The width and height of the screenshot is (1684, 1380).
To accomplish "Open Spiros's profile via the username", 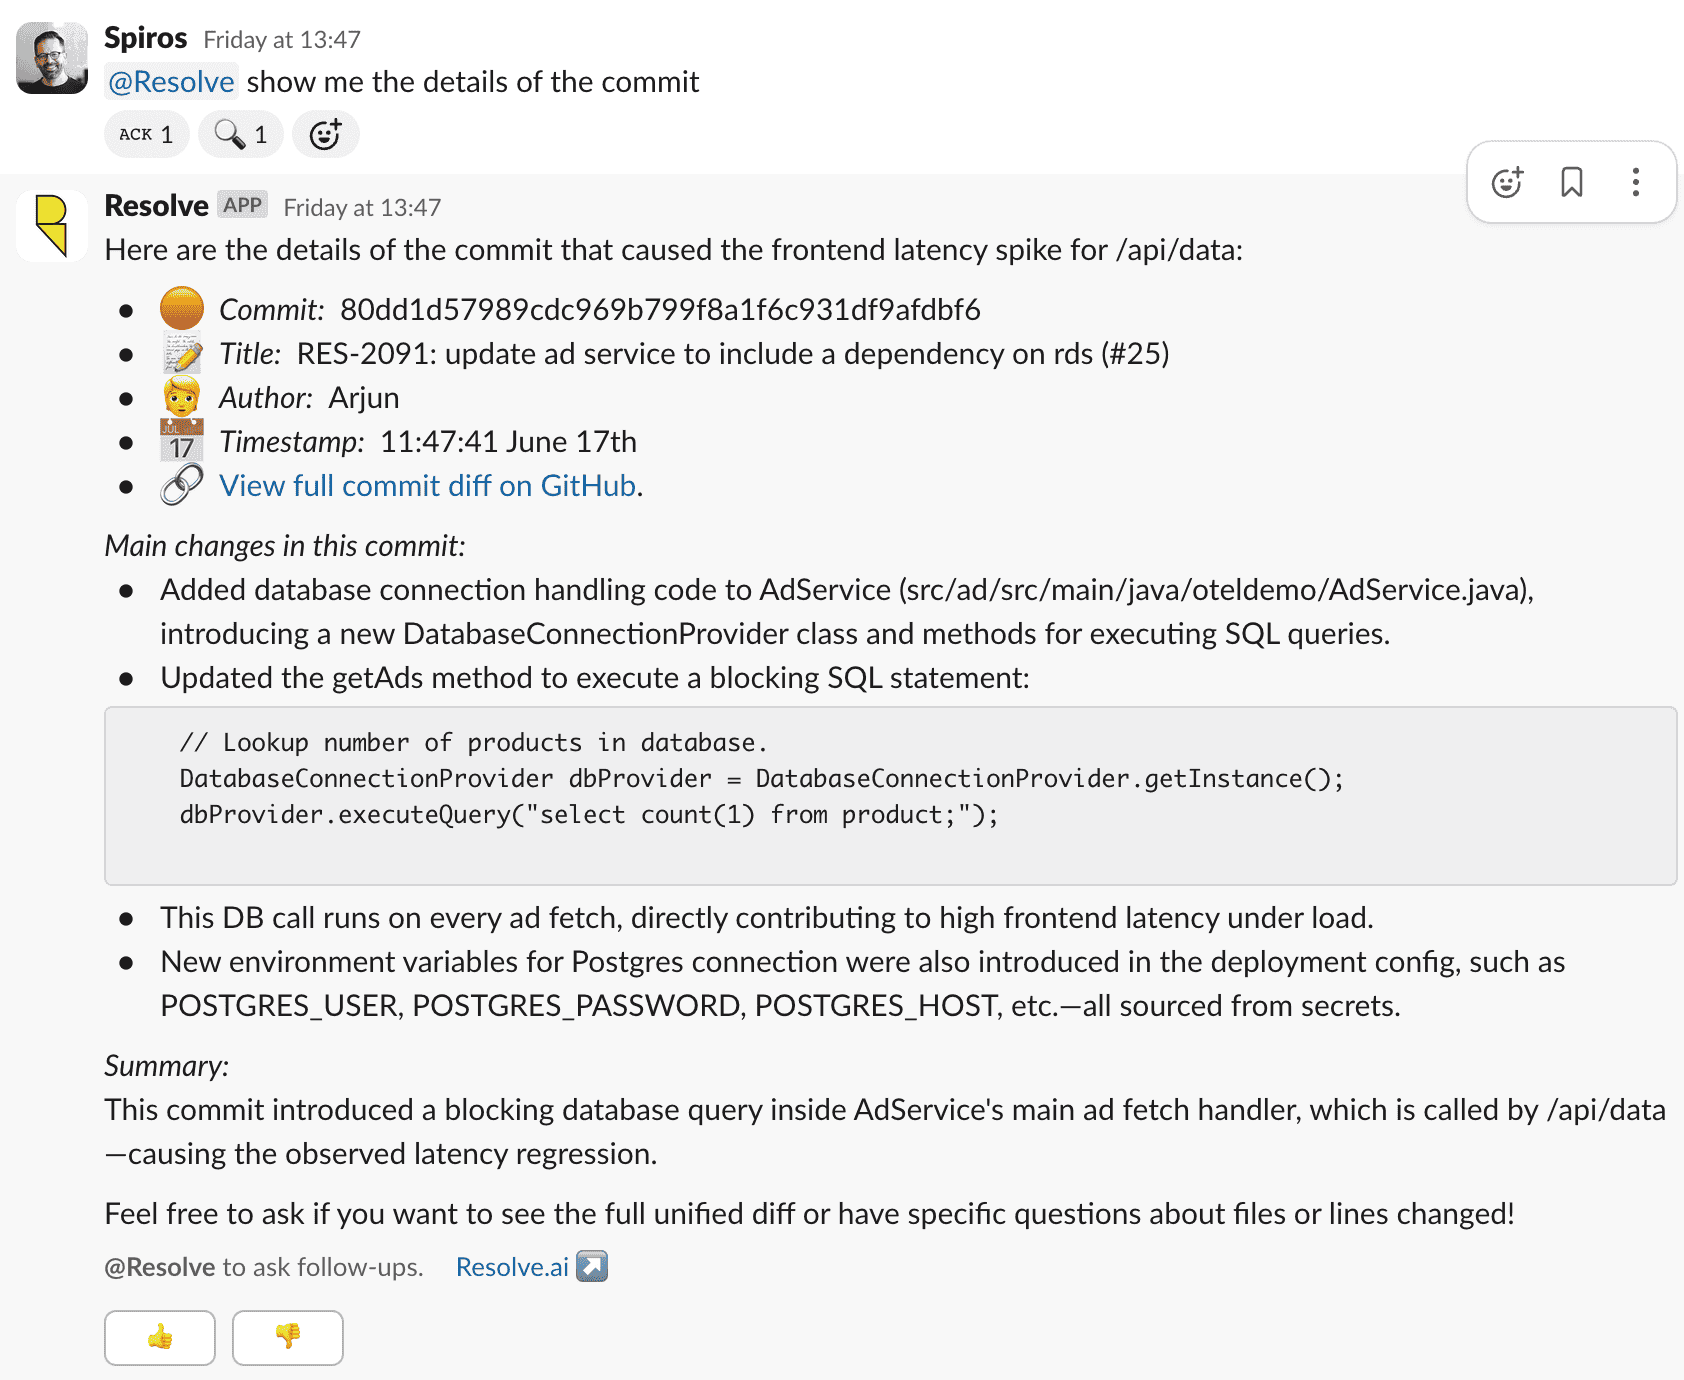I will (x=146, y=38).
